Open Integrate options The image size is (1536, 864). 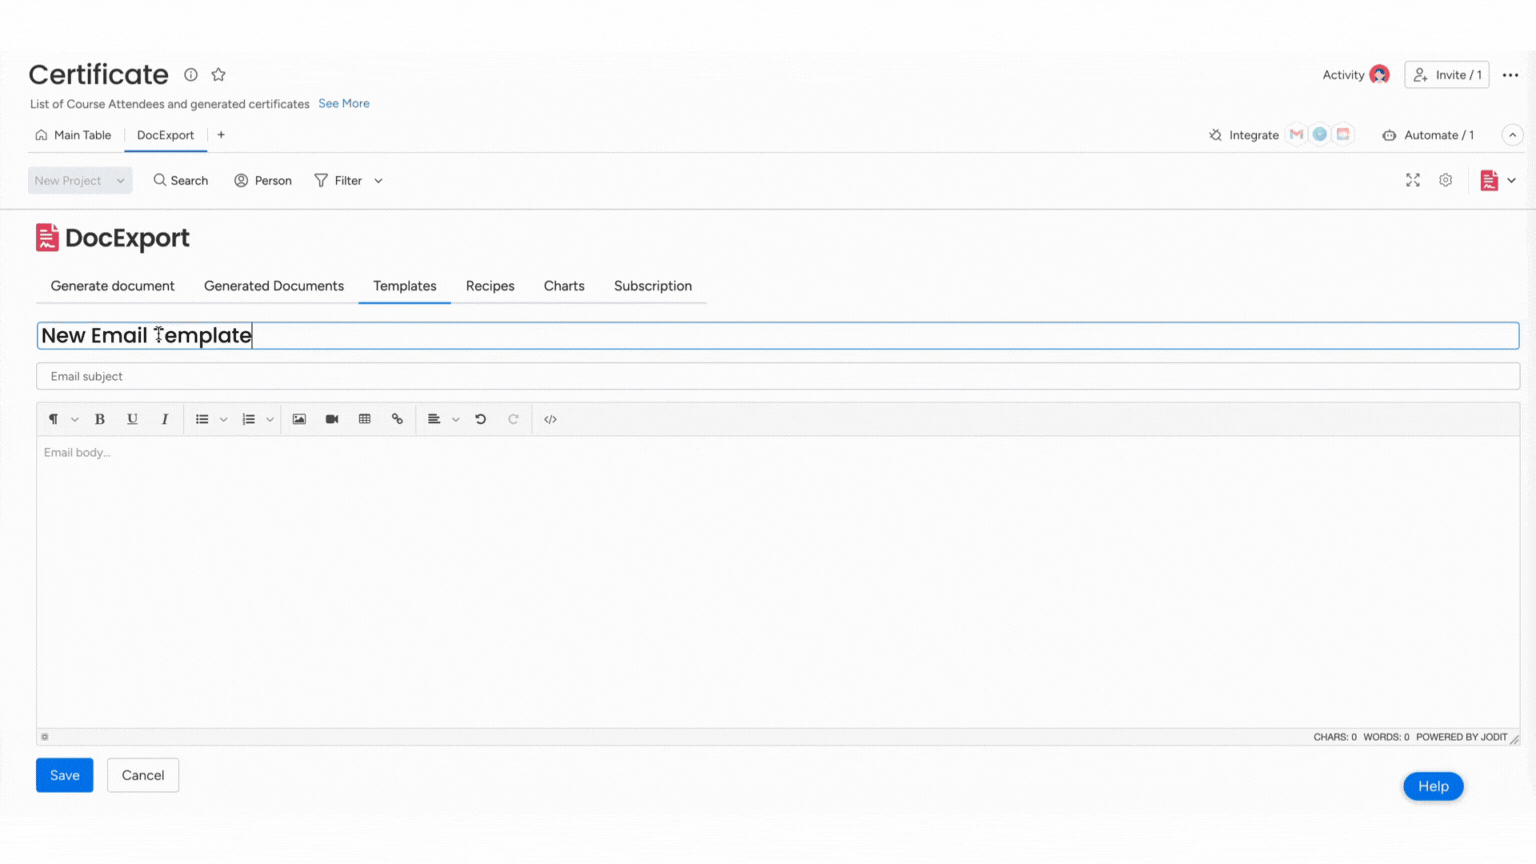coord(1244,135)
